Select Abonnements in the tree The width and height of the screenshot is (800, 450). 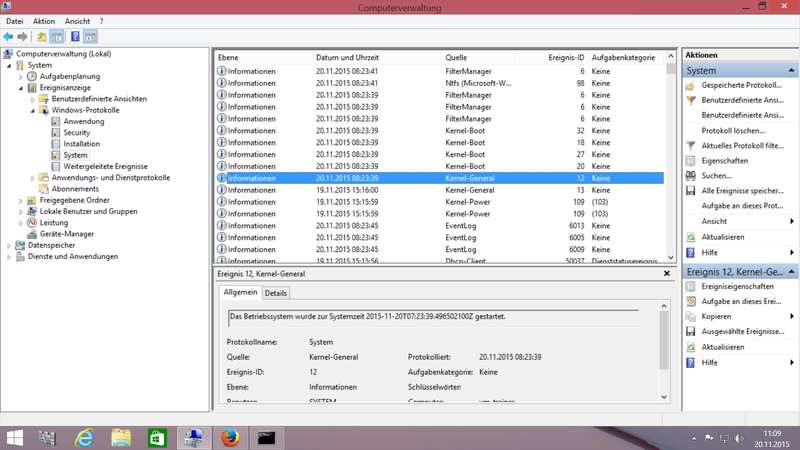point(75,189)
